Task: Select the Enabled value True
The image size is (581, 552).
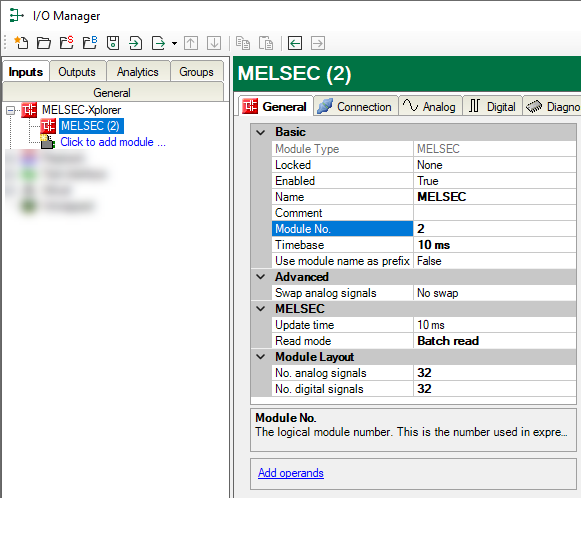Action: click(x=495, y=181)
